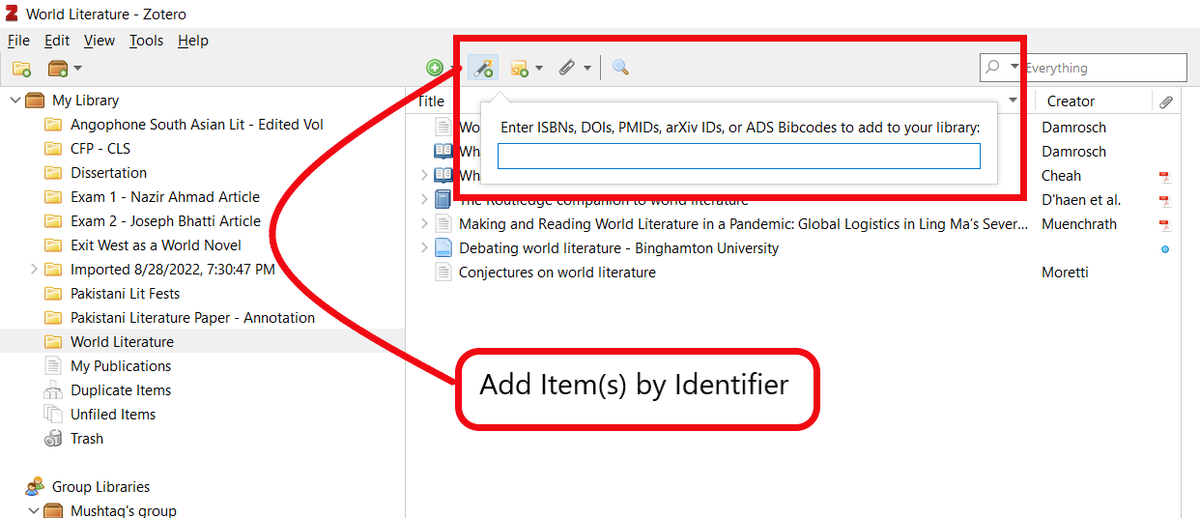
Task: Click the search mode magnifier icon in search box
Action: click(993, 68)
